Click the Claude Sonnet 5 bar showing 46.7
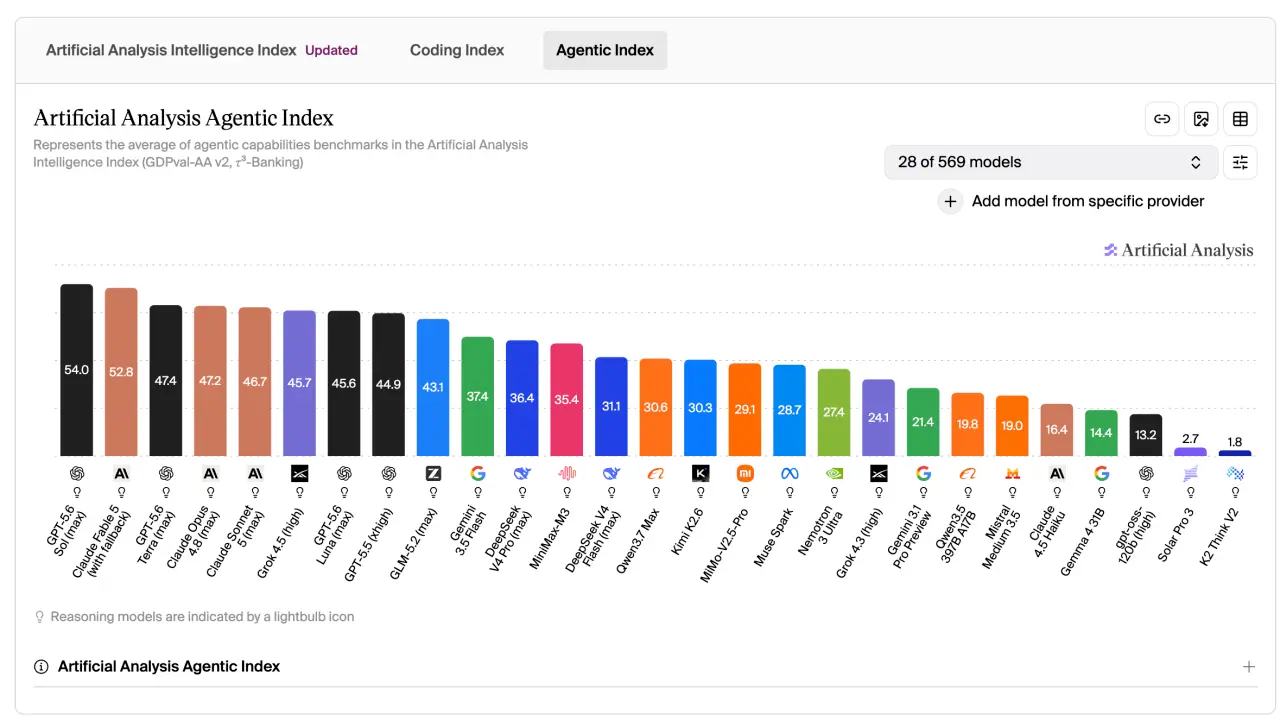This screenshot has width=1280, height=721. coord(255,382)
